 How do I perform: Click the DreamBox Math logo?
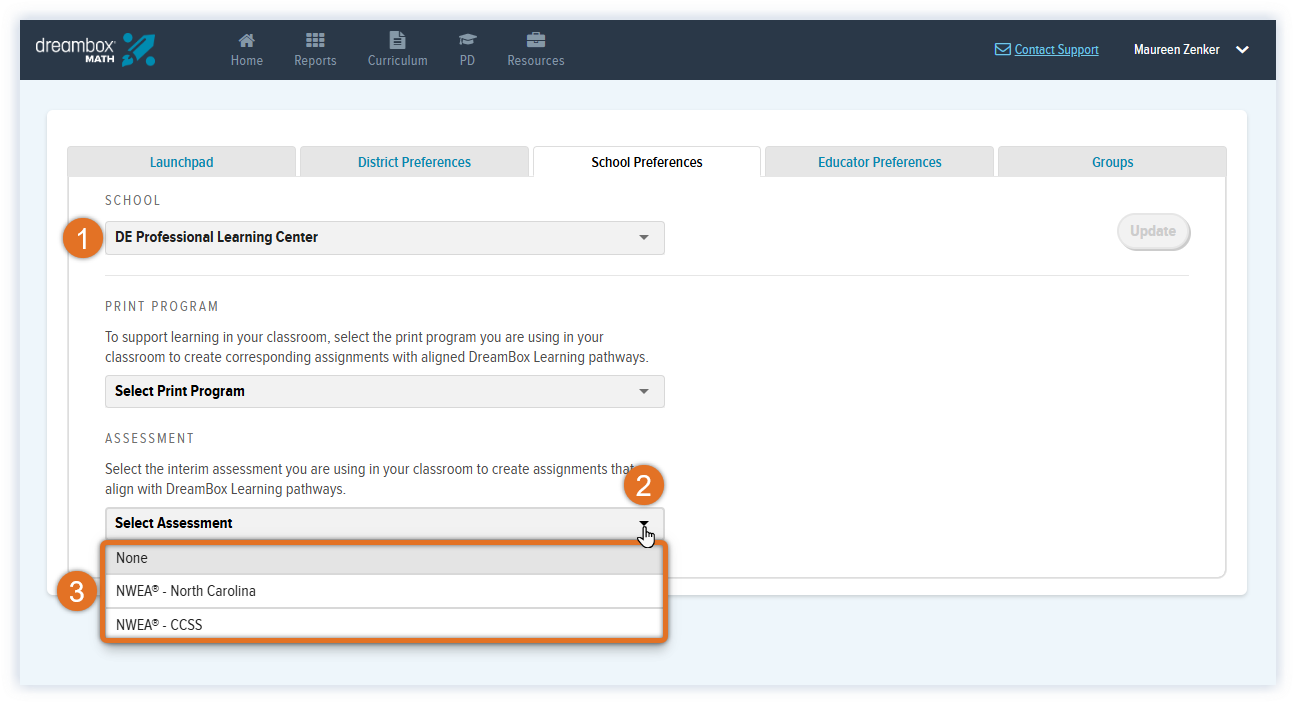click(95, 49)
